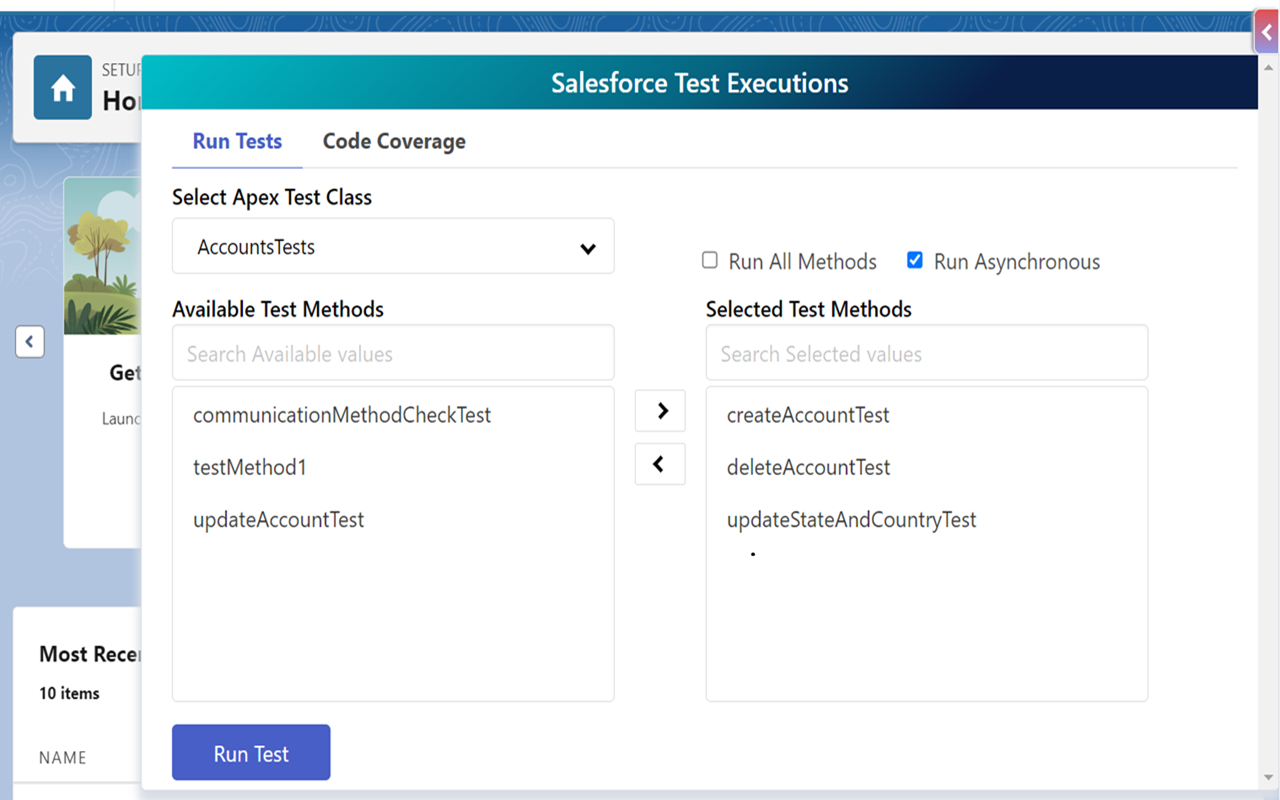Image resolution: width=1280 pixels, height=800 pixels.
Task: Open the Code Coverage tab
Action: point(394,141)
